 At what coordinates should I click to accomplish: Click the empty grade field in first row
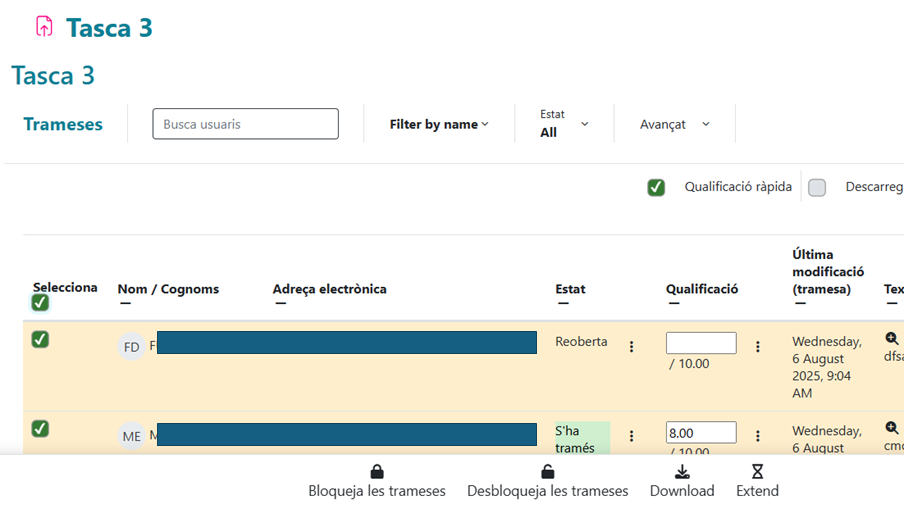(701, 343)
